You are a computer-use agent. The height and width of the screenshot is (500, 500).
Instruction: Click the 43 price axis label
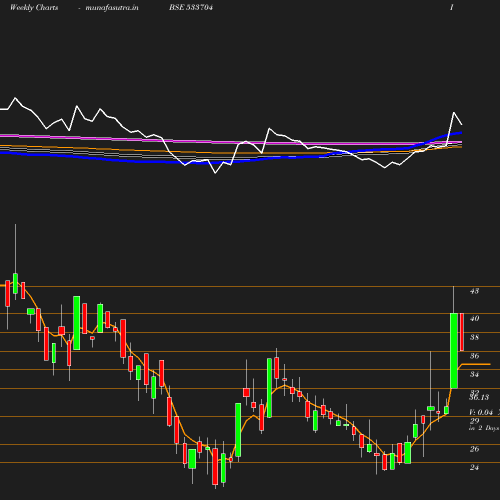coord(474,291)
